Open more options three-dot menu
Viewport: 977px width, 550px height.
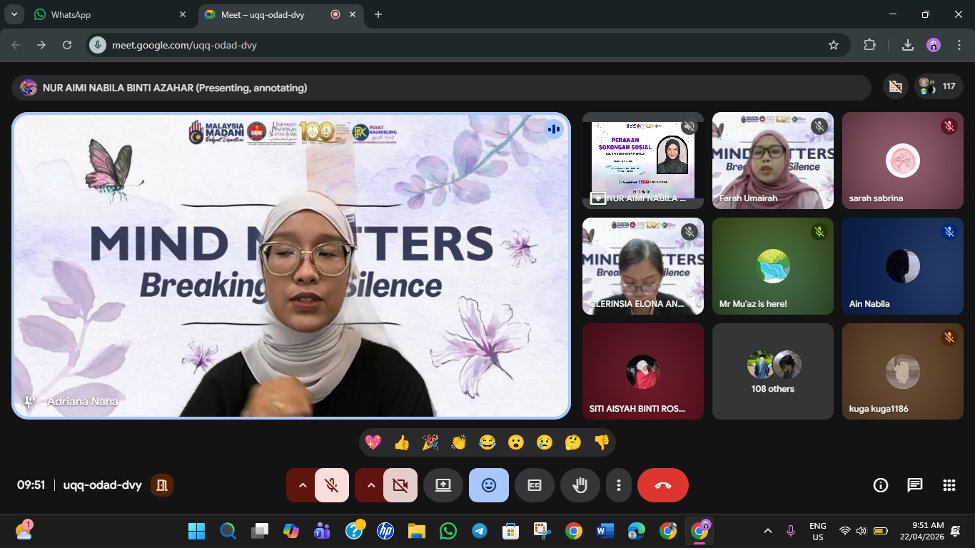point(619,485)
